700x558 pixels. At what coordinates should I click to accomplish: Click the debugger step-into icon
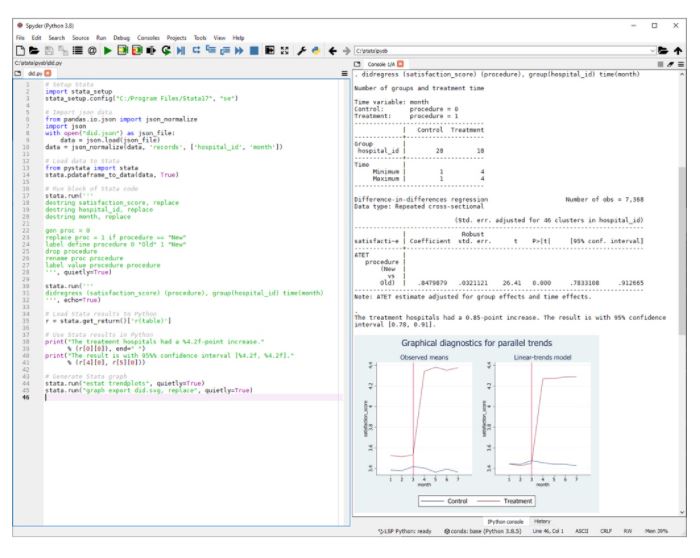tap(211, 50)
